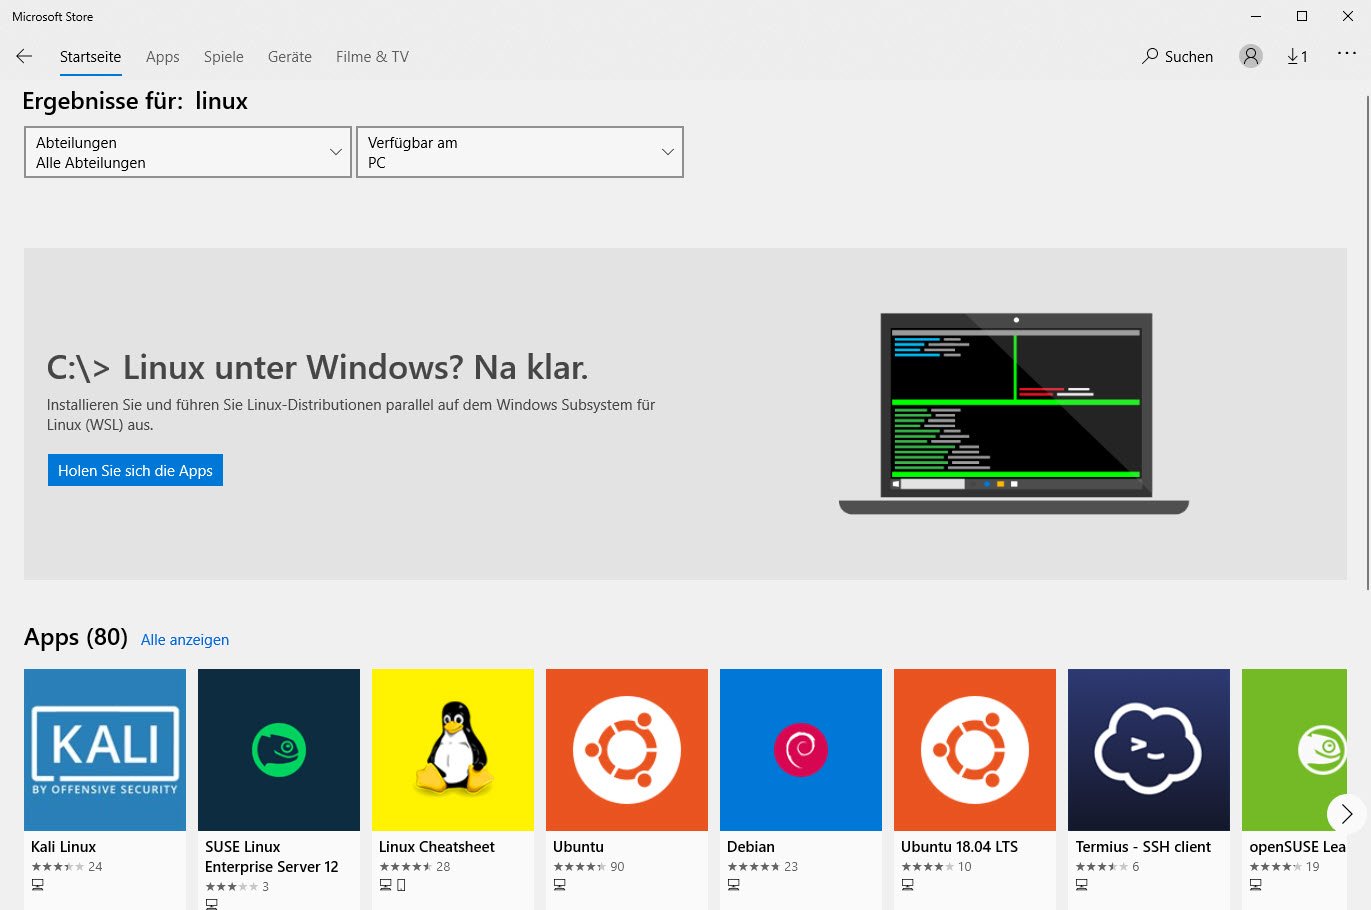1371x910 pixels.
Task: Switch to the Geräte tab
Action: (290, 57)
